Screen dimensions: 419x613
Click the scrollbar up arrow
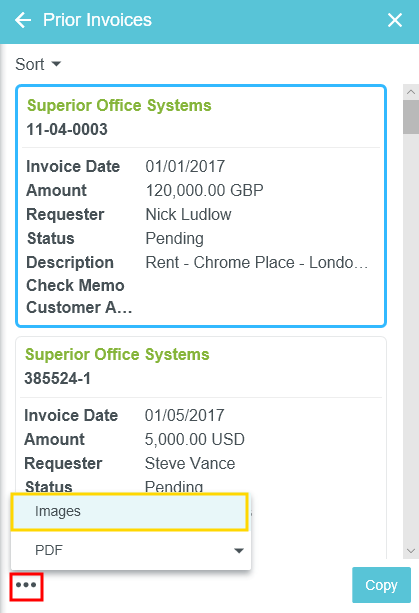(411, 92)
